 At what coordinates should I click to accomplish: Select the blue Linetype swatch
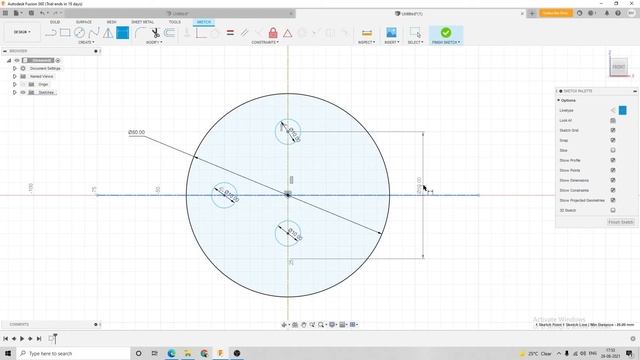click(x=622, y=110)
